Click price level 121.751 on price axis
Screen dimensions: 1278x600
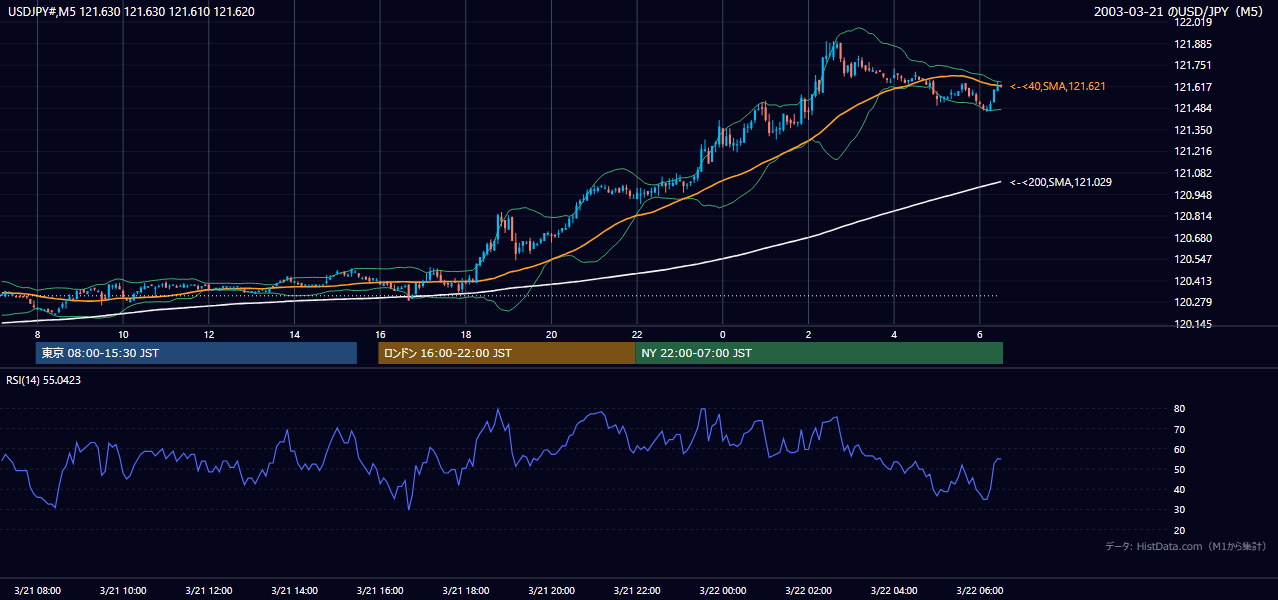[1194, 65]
